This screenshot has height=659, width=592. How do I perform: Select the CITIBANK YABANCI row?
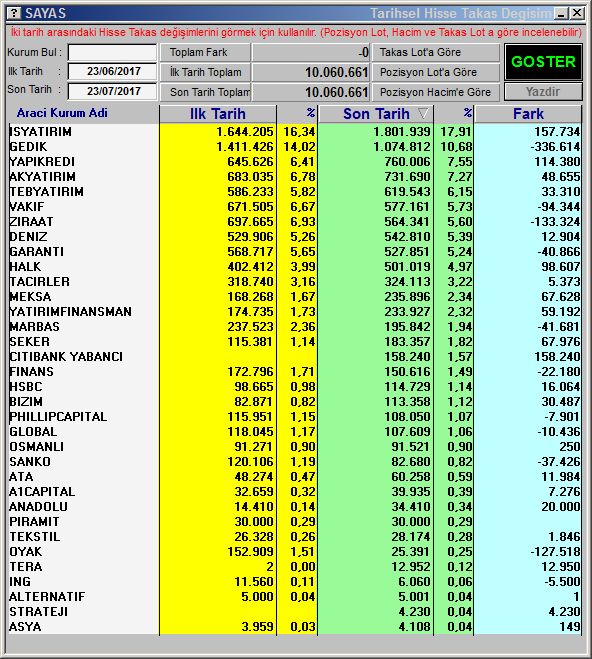(295, 356)
